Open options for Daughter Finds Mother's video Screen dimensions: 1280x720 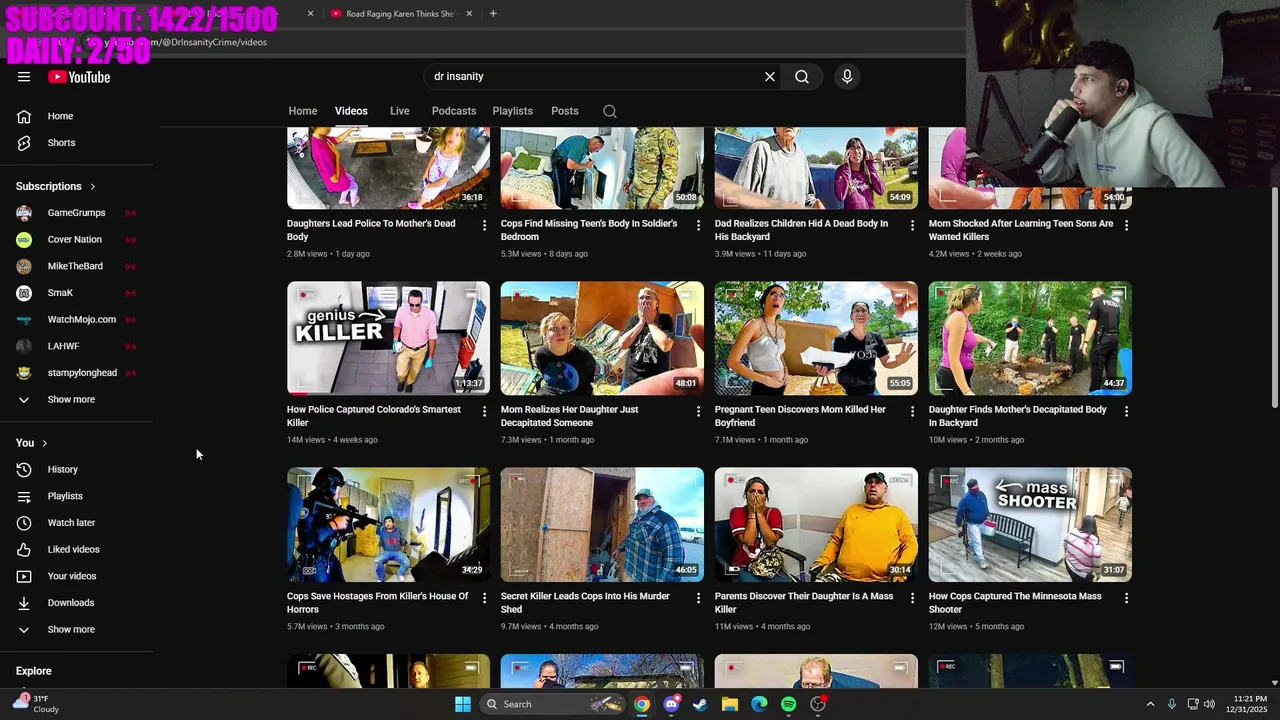pos(1126,411)
